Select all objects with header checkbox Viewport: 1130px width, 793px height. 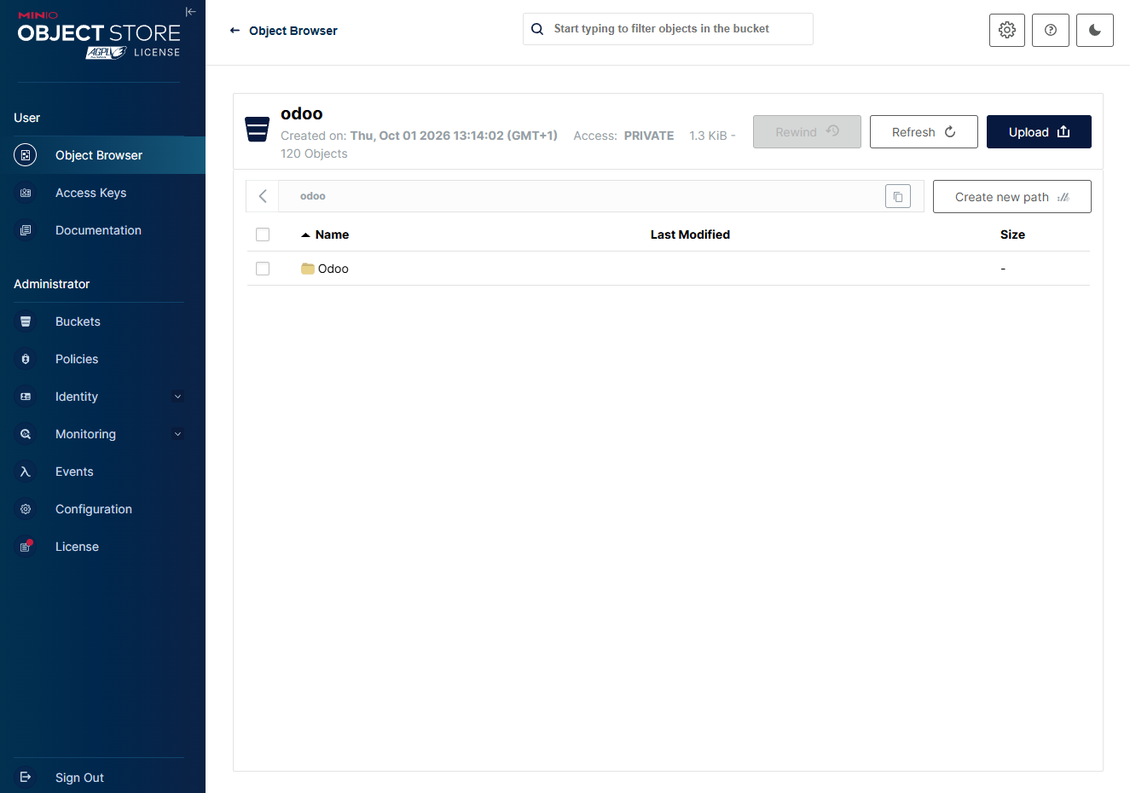pyautogui.click(x=262, y=234)
